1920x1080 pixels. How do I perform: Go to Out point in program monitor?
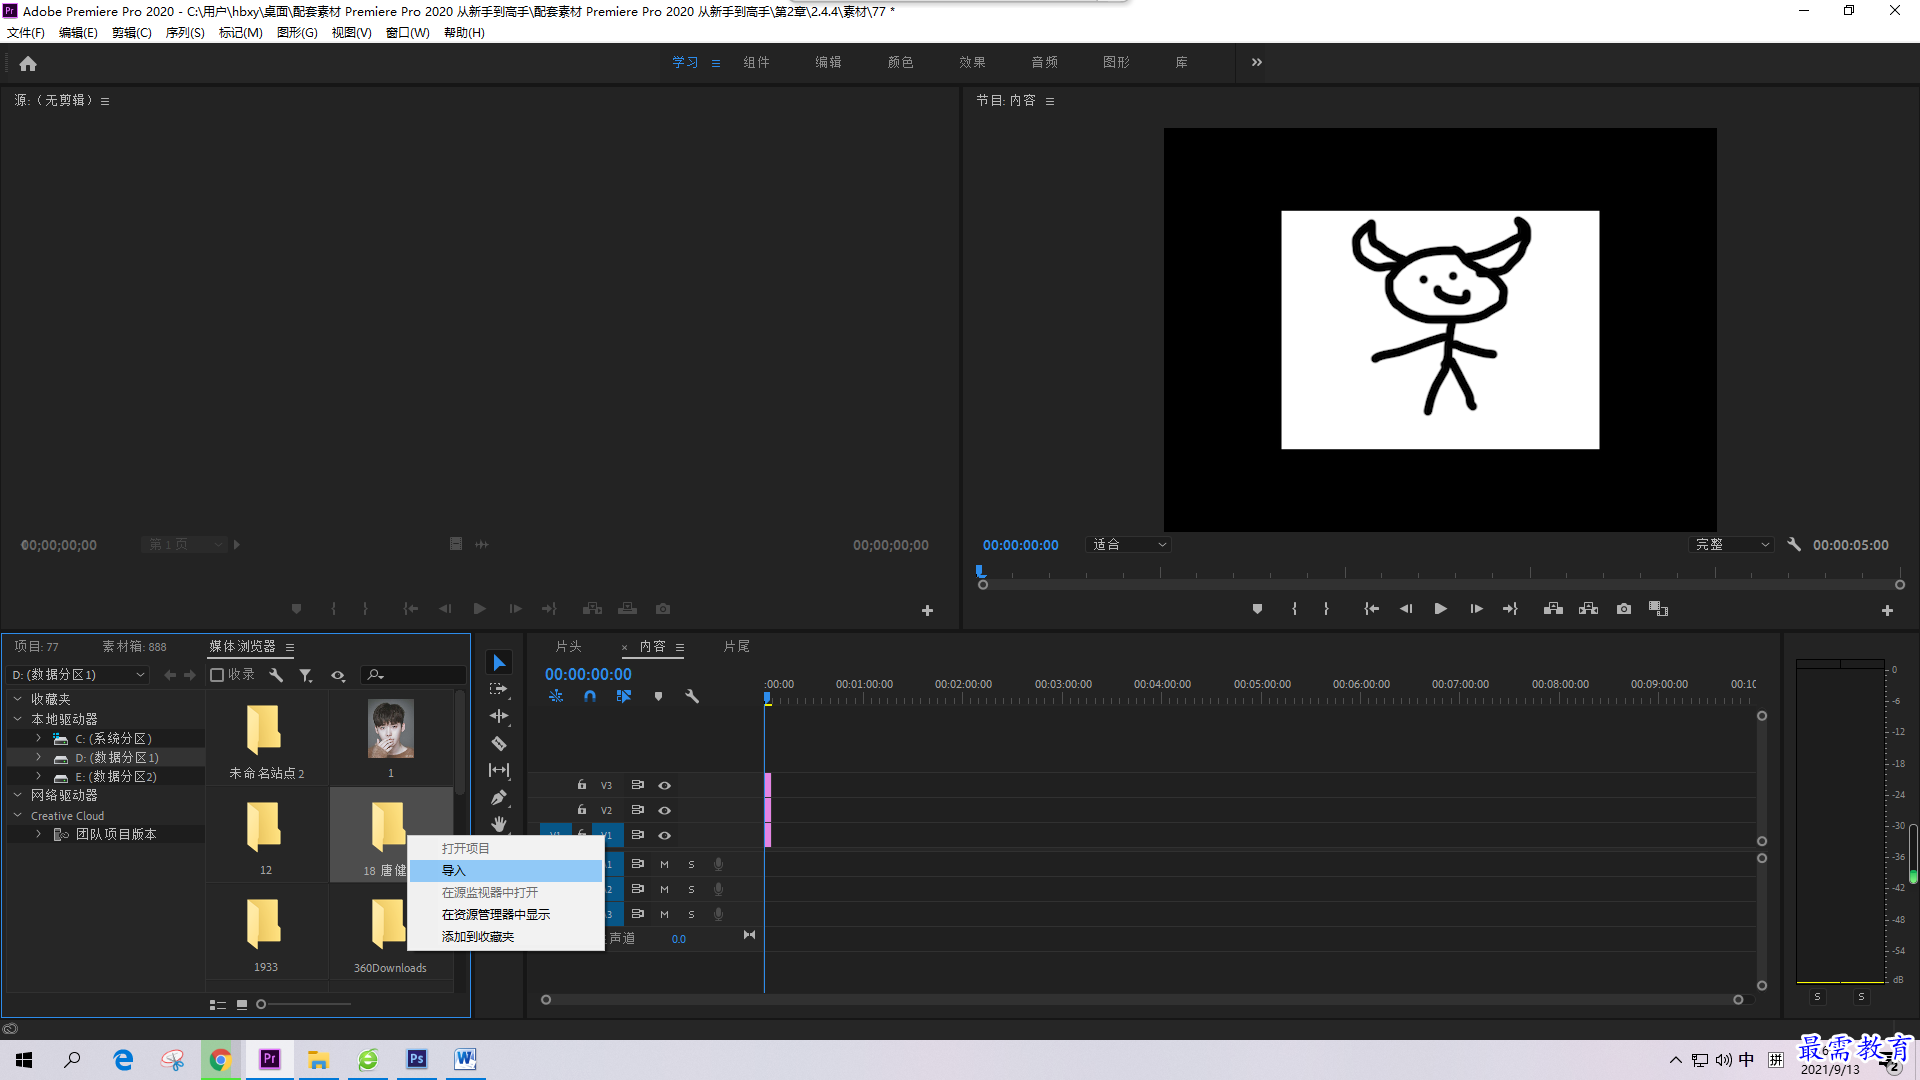point(1510,609)
